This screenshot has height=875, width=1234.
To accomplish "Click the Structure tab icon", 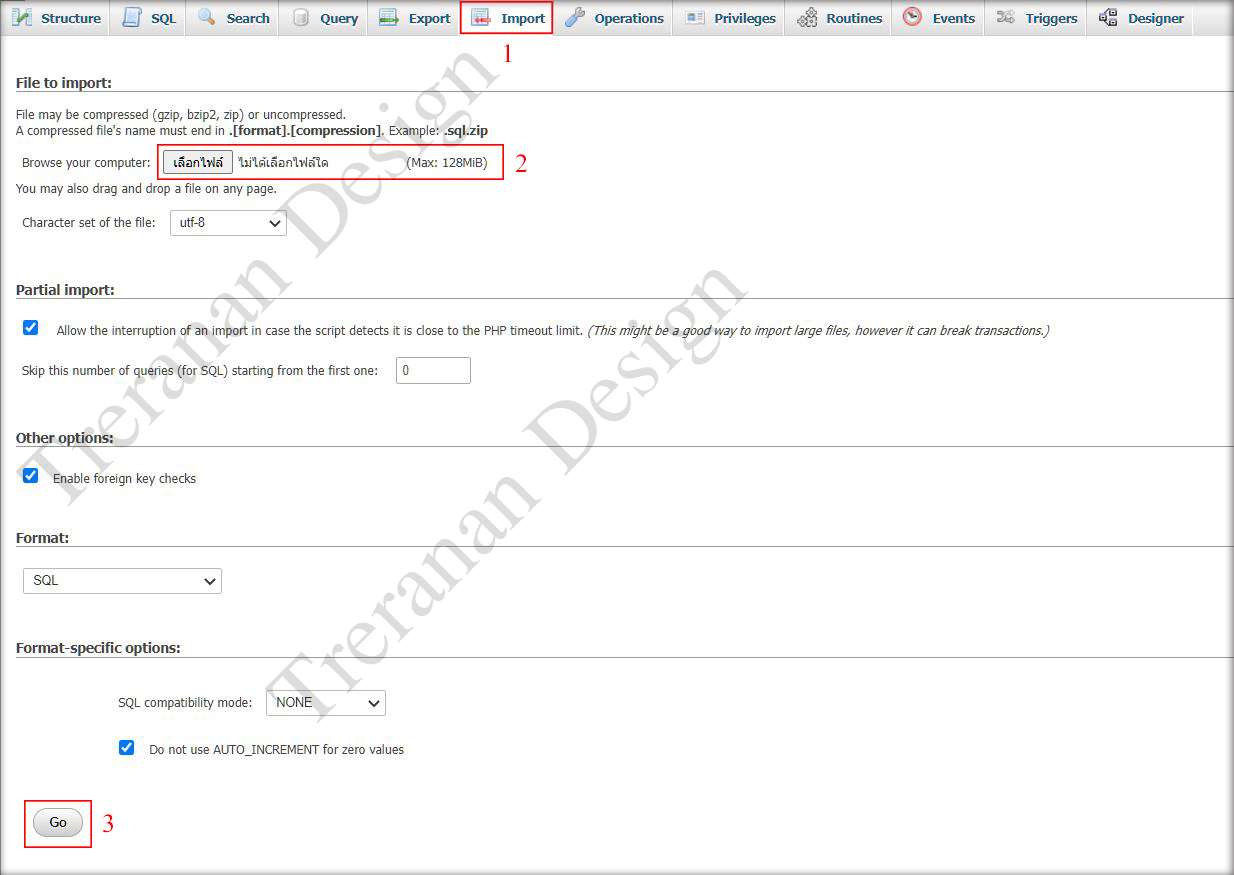I will [24, 17].
